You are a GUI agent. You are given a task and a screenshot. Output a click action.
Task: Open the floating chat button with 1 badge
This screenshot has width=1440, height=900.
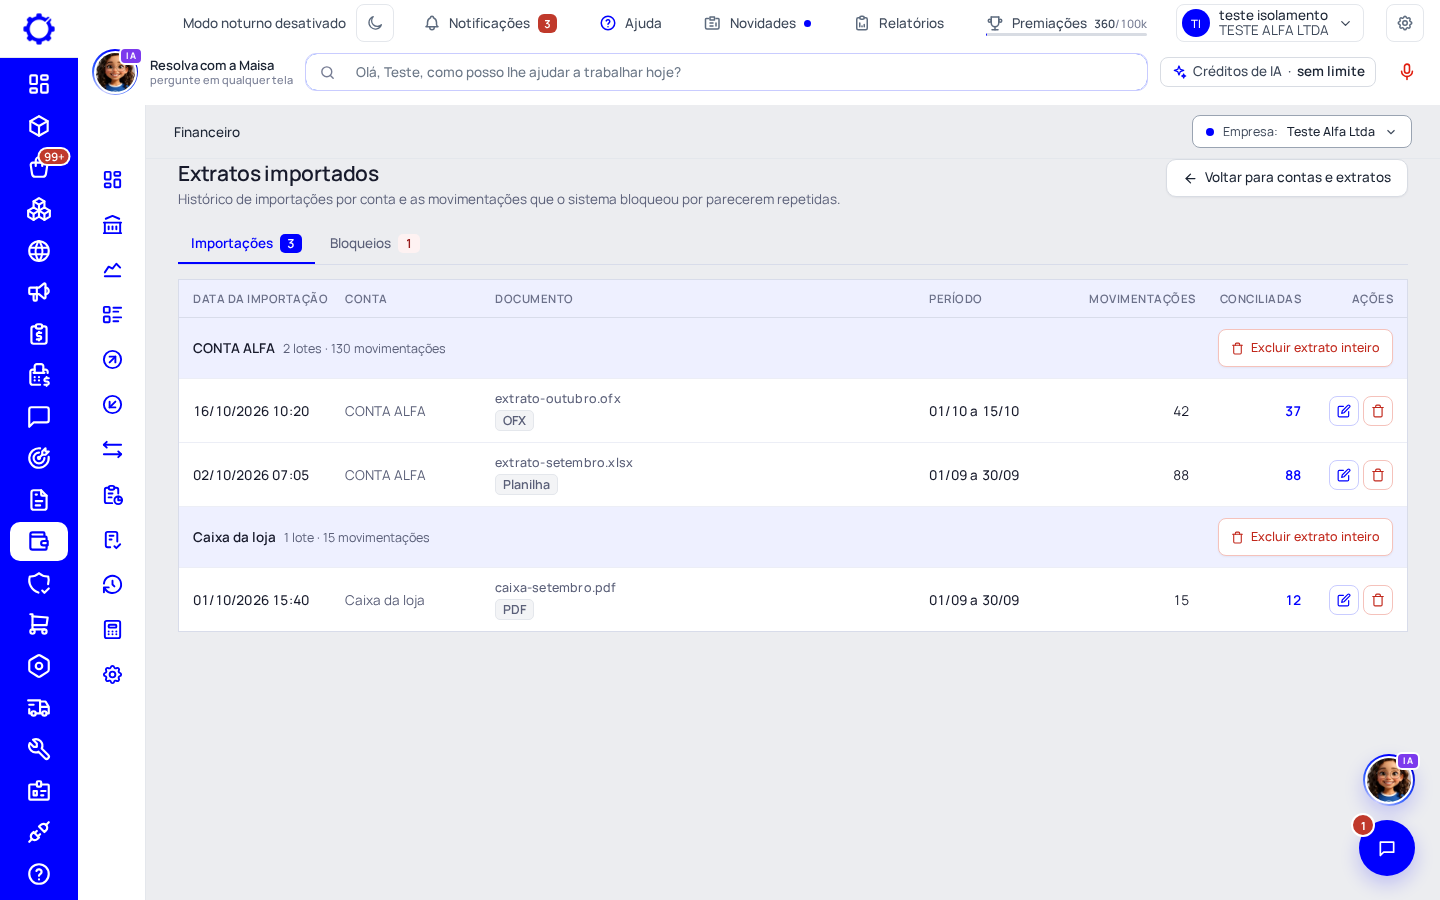(x=1387, y=848)
